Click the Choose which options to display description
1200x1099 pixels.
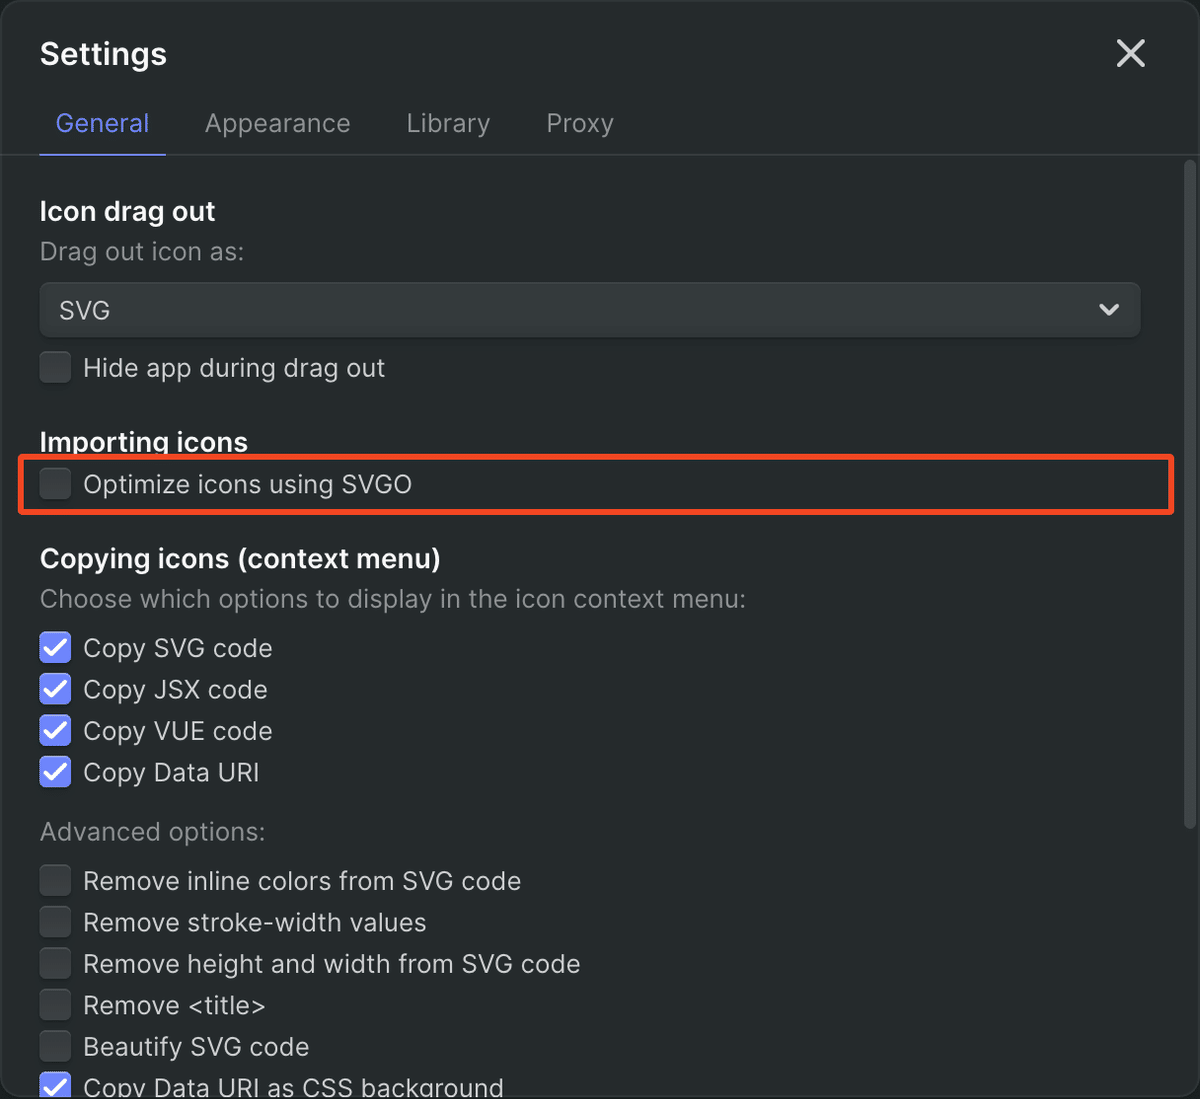393,599
